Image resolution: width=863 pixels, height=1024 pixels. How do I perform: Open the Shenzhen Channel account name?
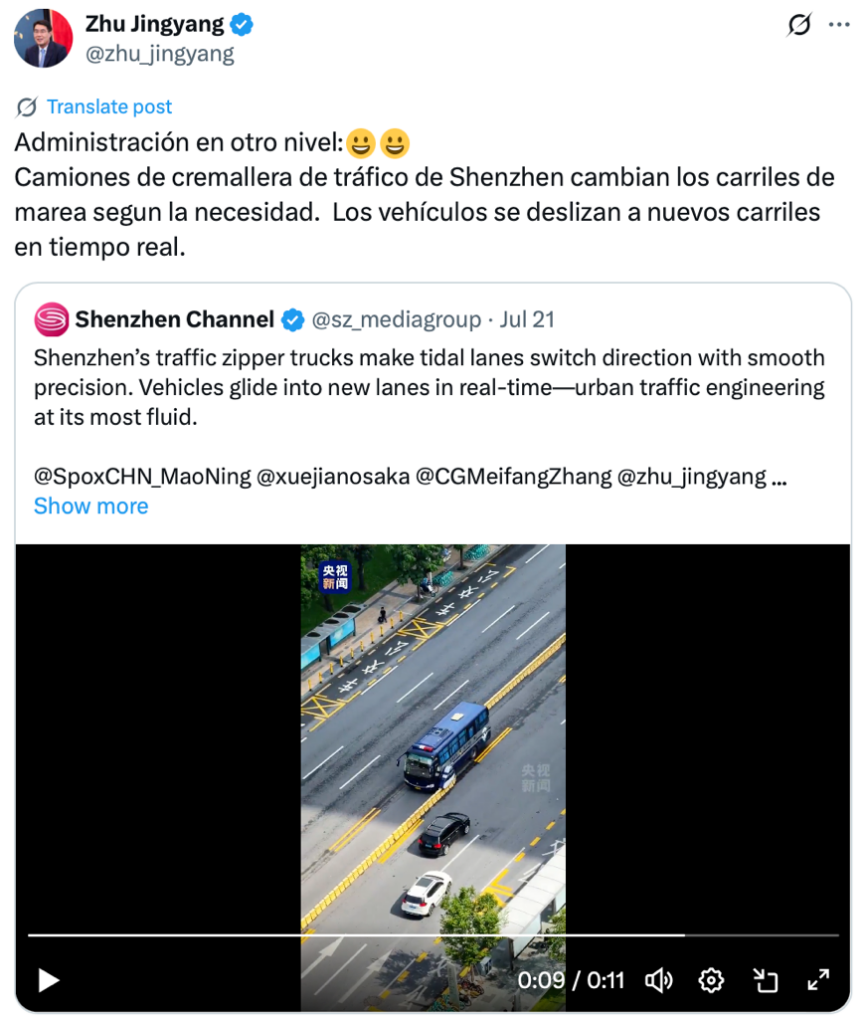pos(174,319)
